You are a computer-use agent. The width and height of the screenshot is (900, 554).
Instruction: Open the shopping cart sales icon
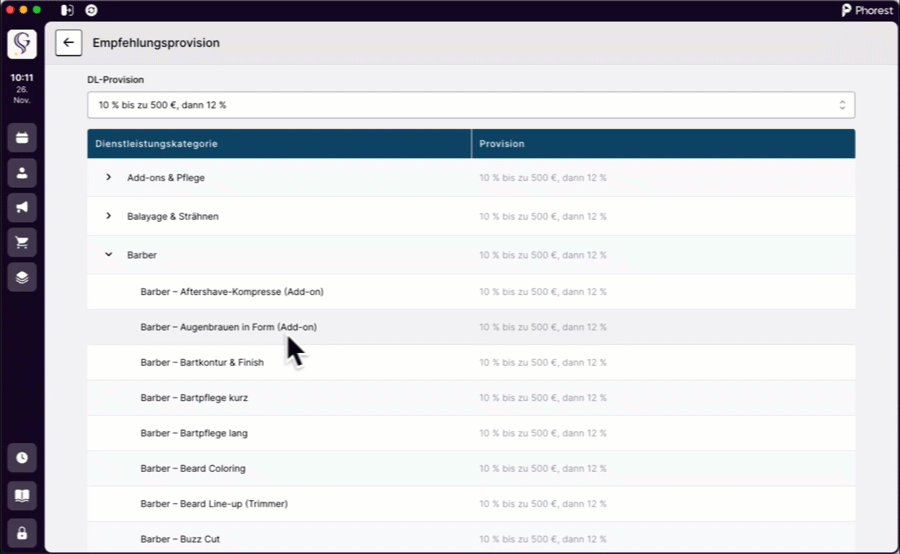(22, 242)
